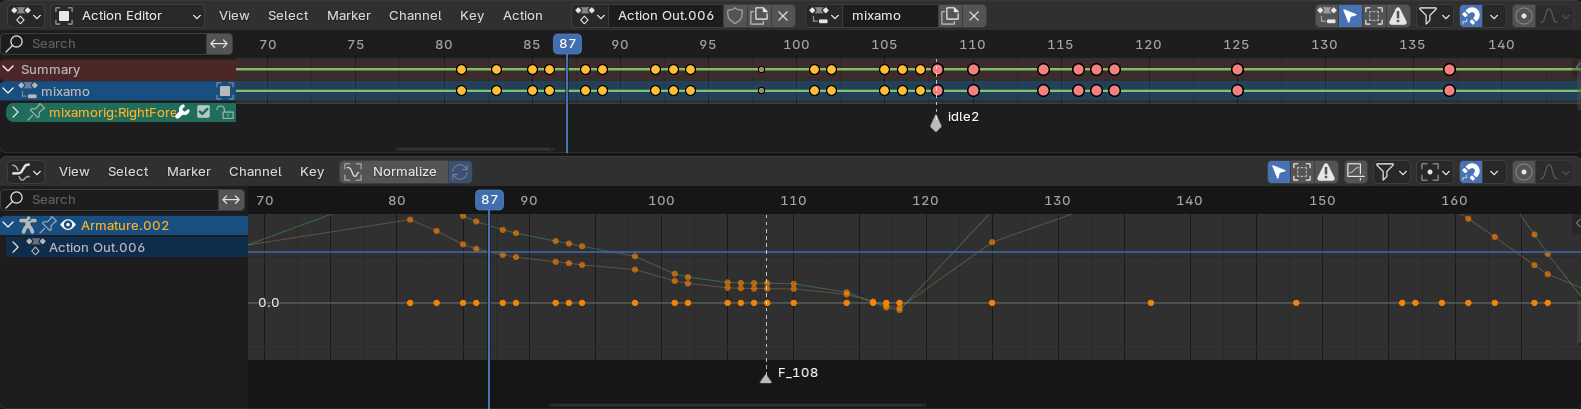Image resolution: width=1581 pixels, height=409 pixels.
Task: Toggle pin on mixamorig:RightFore group
Action: pos(36,112)
